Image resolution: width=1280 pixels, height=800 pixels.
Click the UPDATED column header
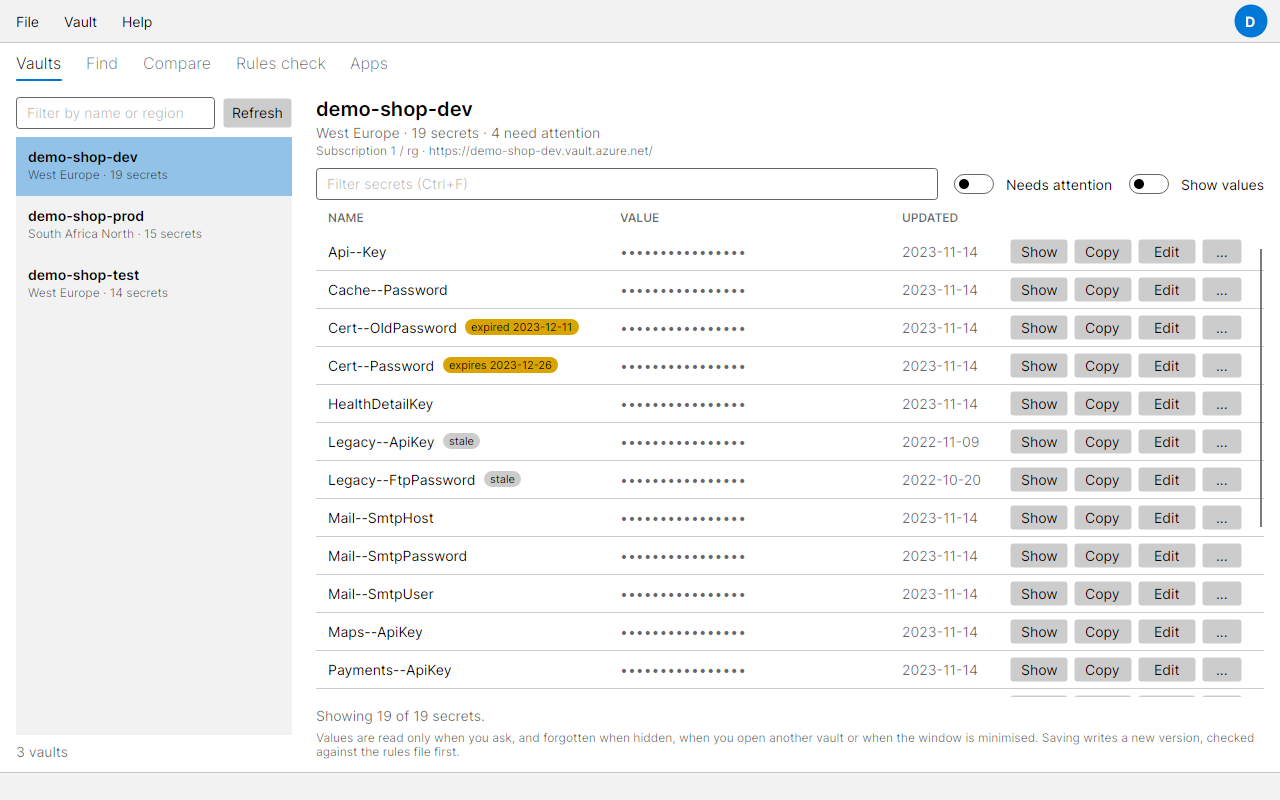[930, 217]
